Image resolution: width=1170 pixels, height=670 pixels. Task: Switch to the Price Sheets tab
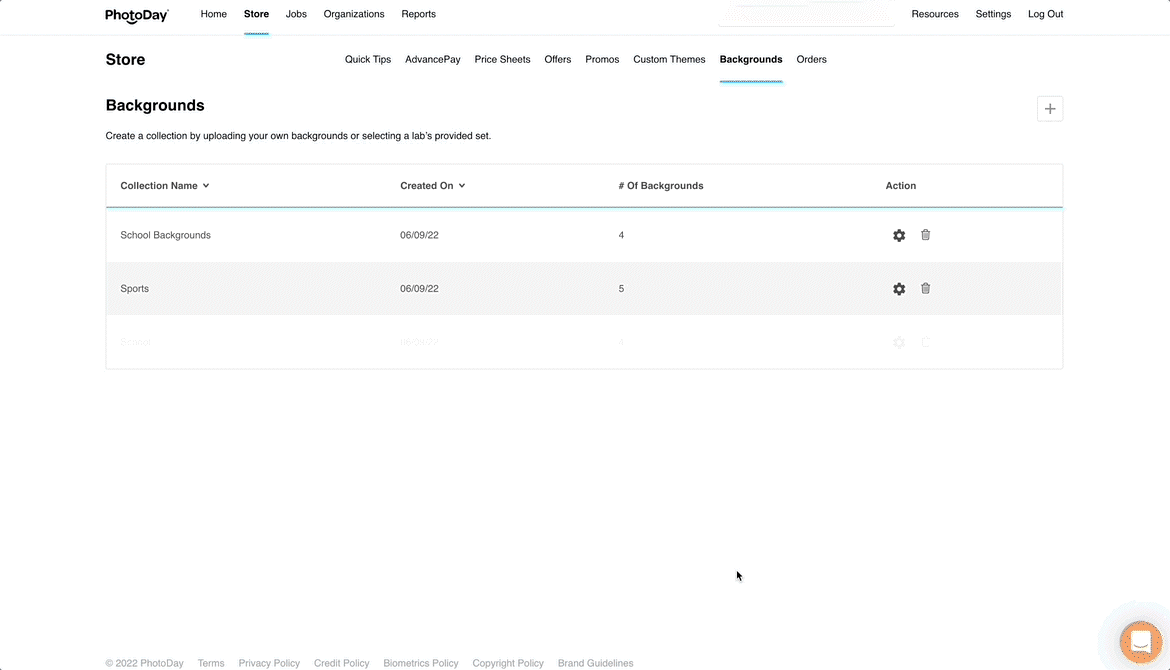(502, 59)
